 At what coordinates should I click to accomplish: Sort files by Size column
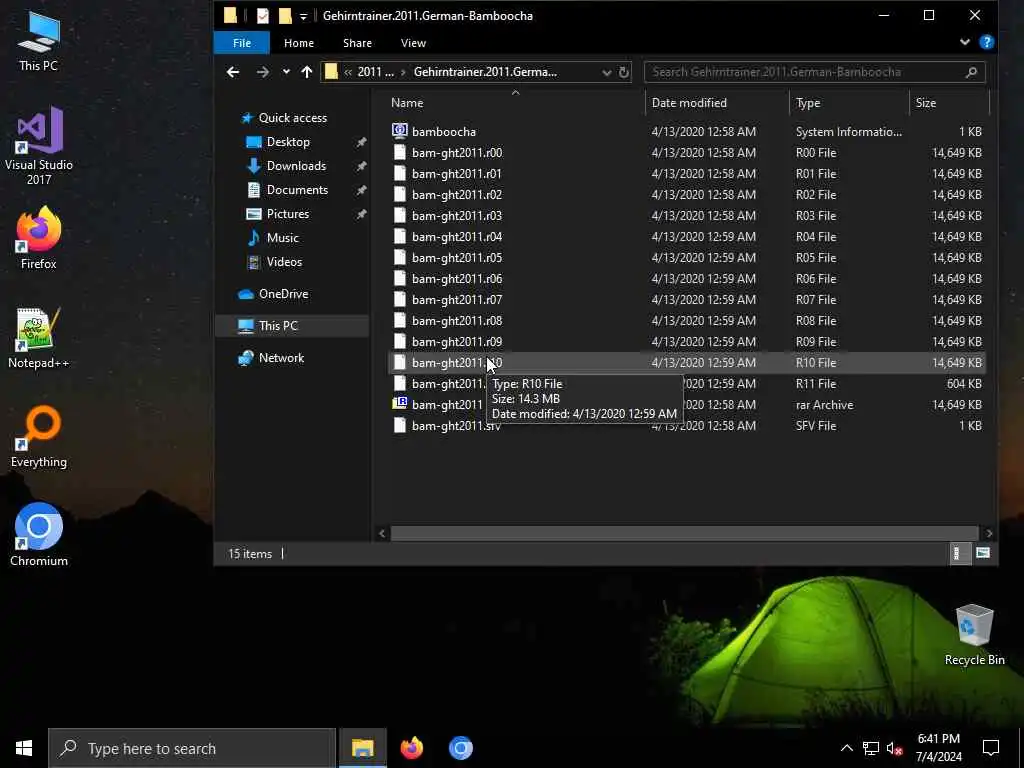[925, 103]
